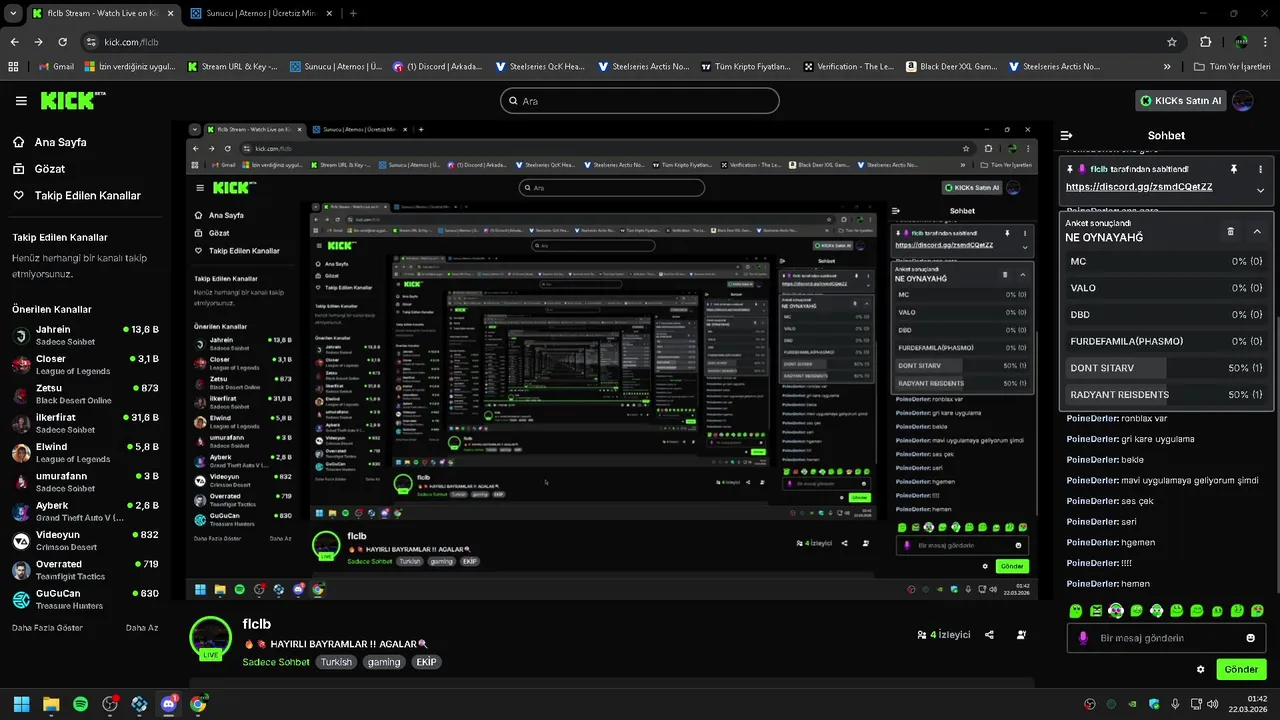Click the EKİP stream tag
This screenshot has width=1280, height=720.
coord(427,662)
